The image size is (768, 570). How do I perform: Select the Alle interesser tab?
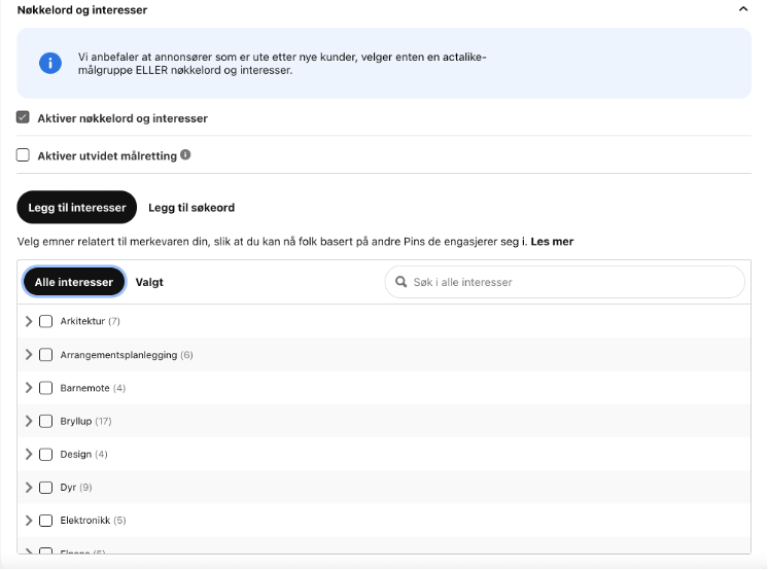[74, 282]
